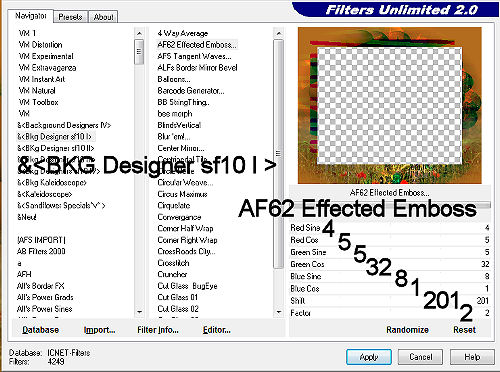Open the About tab

[x=103, y=17]
